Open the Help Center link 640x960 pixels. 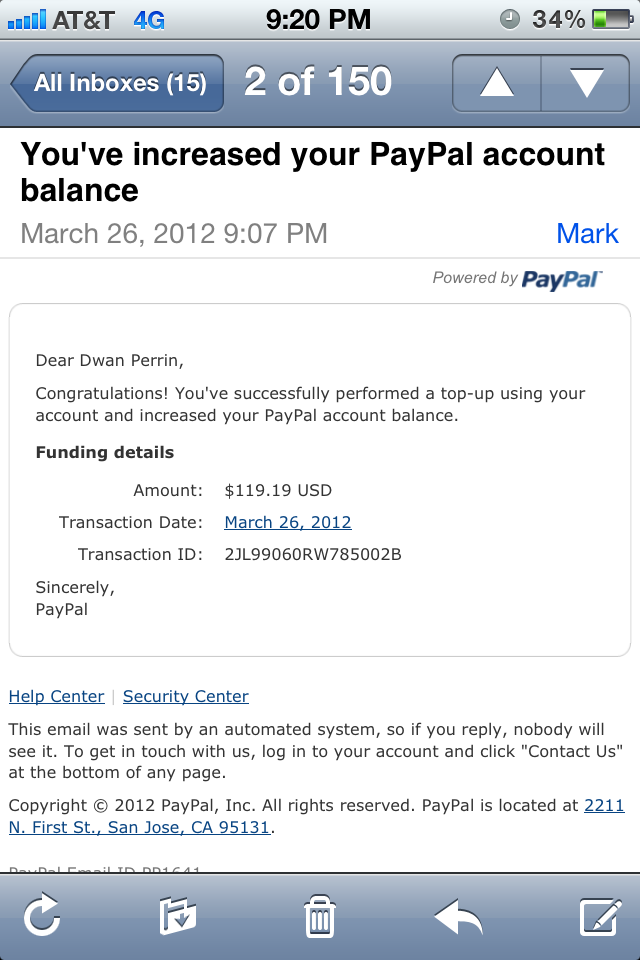[x=56, y=696]
